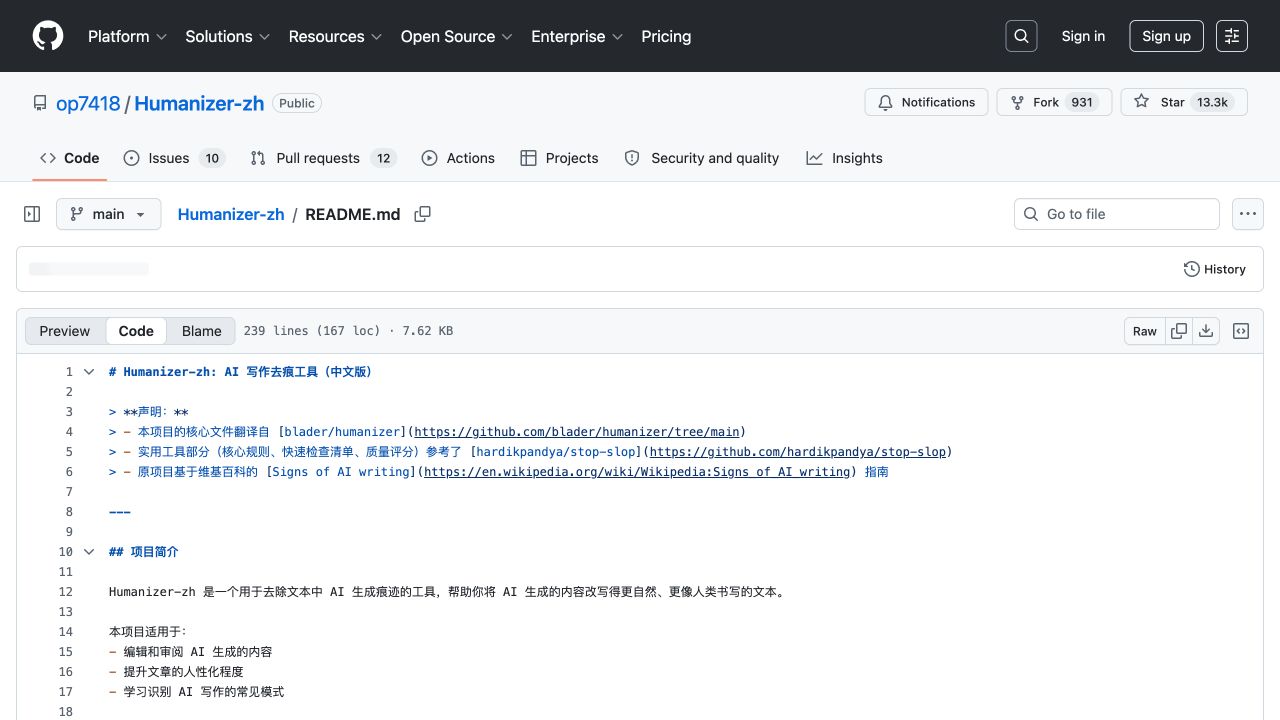Open hardikpandya/stop-slop URL in line 5

797,452
